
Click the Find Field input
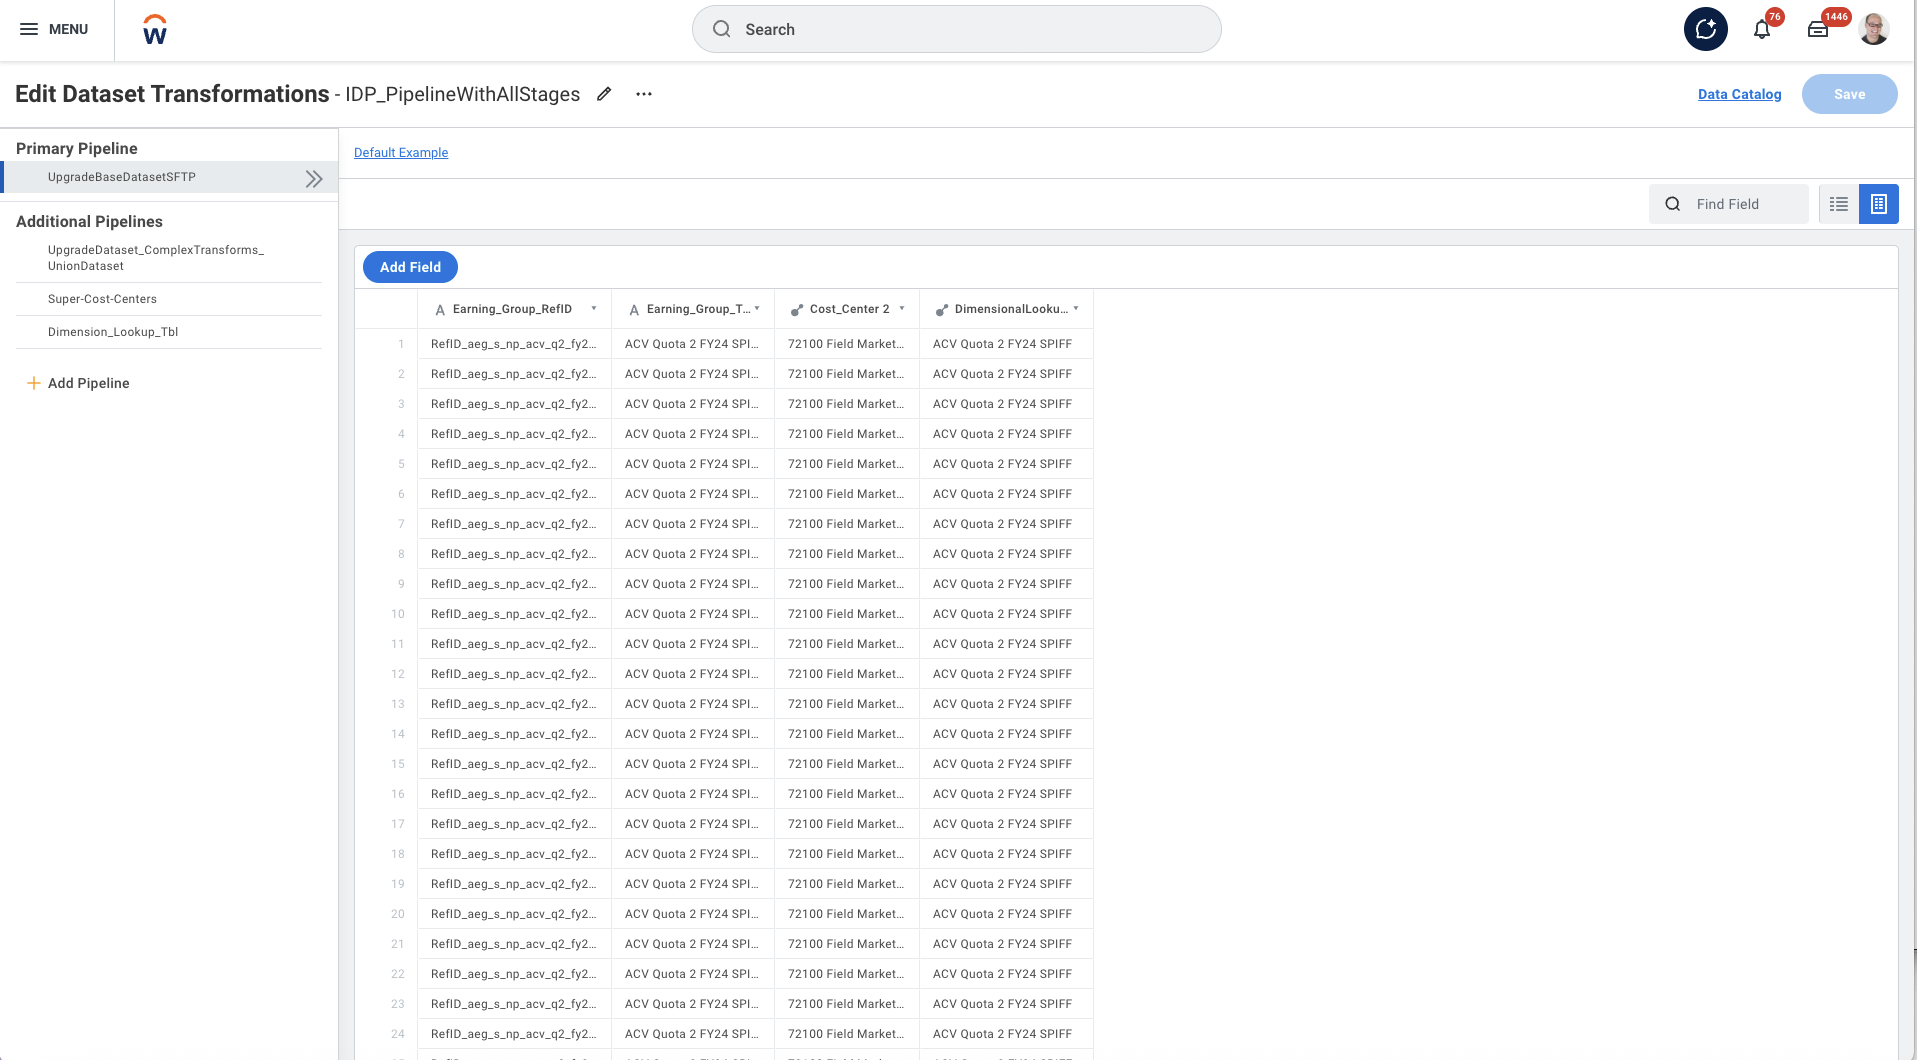1728,204
